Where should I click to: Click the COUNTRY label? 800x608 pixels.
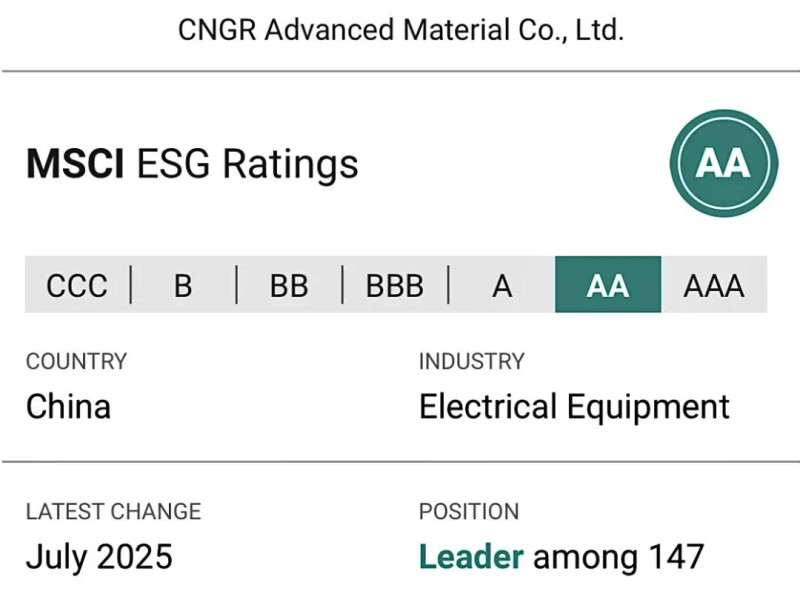click(76, 361)
